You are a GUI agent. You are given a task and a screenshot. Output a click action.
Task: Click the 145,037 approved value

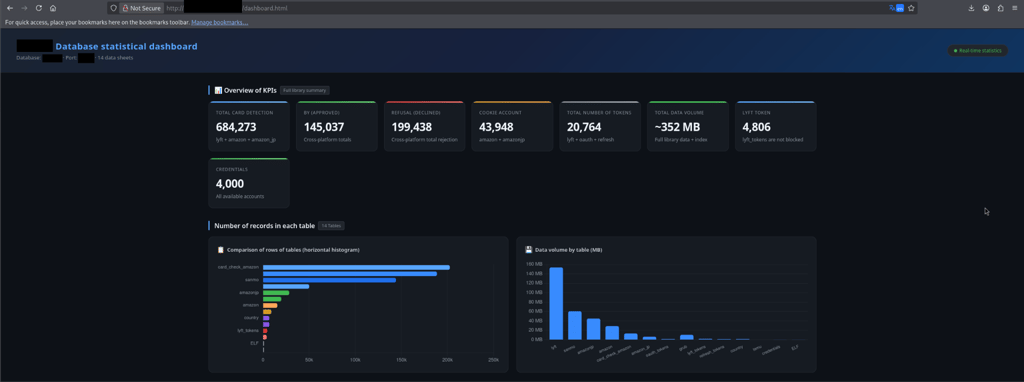point(325,127)
